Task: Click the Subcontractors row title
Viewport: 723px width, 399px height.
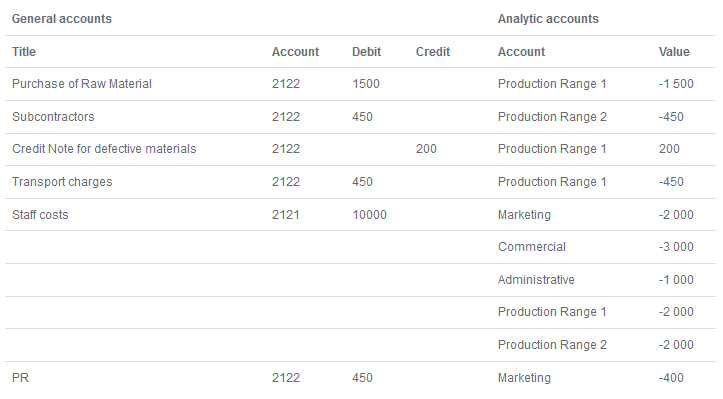Action: [53, 117]
